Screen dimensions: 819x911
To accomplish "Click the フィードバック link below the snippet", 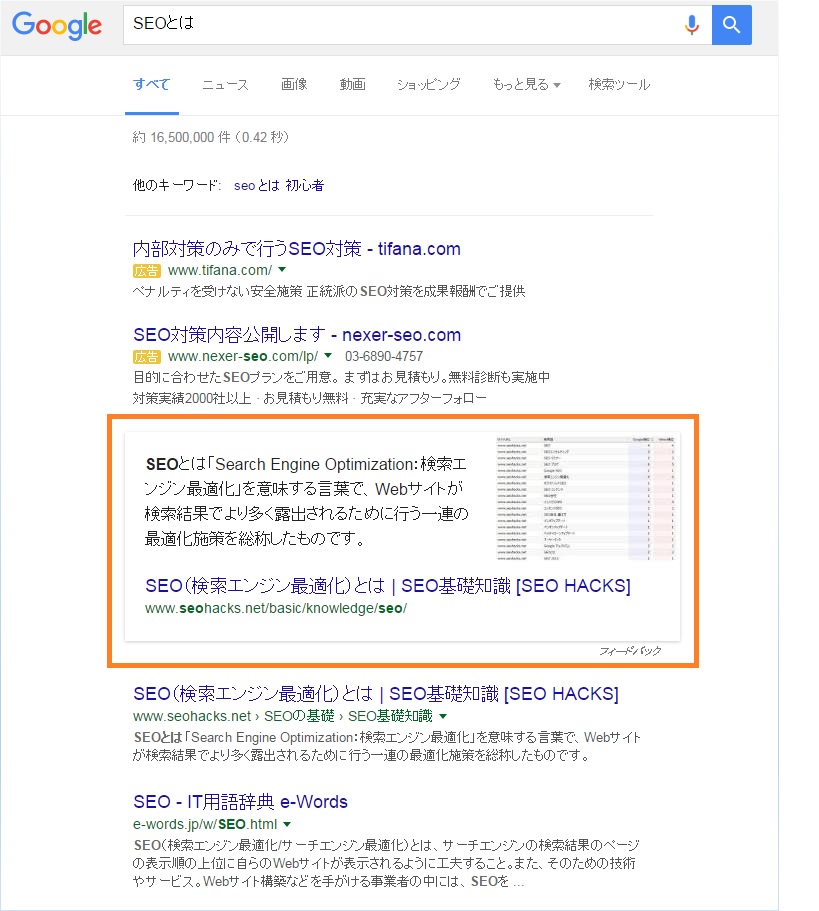I will click(x=630, y=651).
